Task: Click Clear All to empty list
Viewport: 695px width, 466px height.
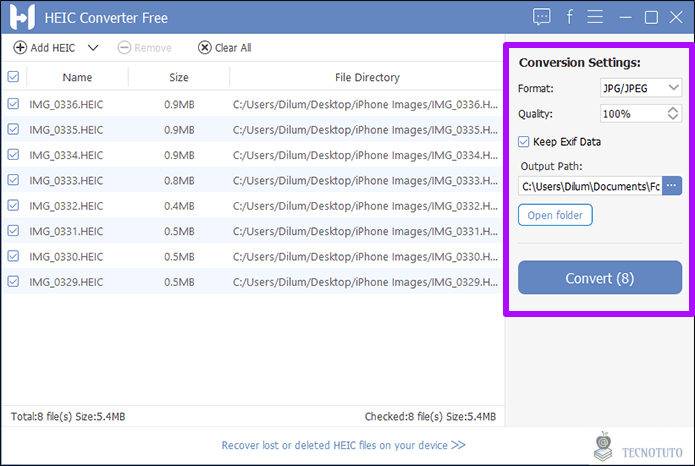Action: click(x=225, y=47)
